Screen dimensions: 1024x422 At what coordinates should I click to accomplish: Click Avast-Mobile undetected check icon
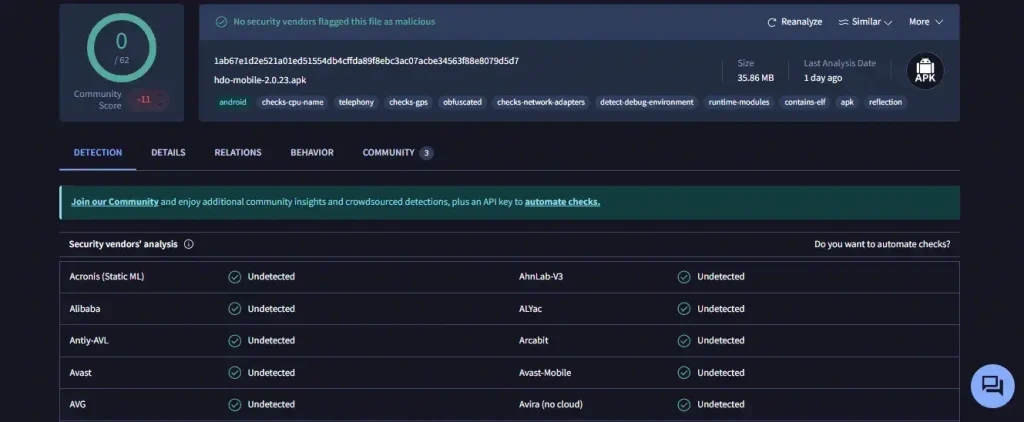(x=684, y=373)
